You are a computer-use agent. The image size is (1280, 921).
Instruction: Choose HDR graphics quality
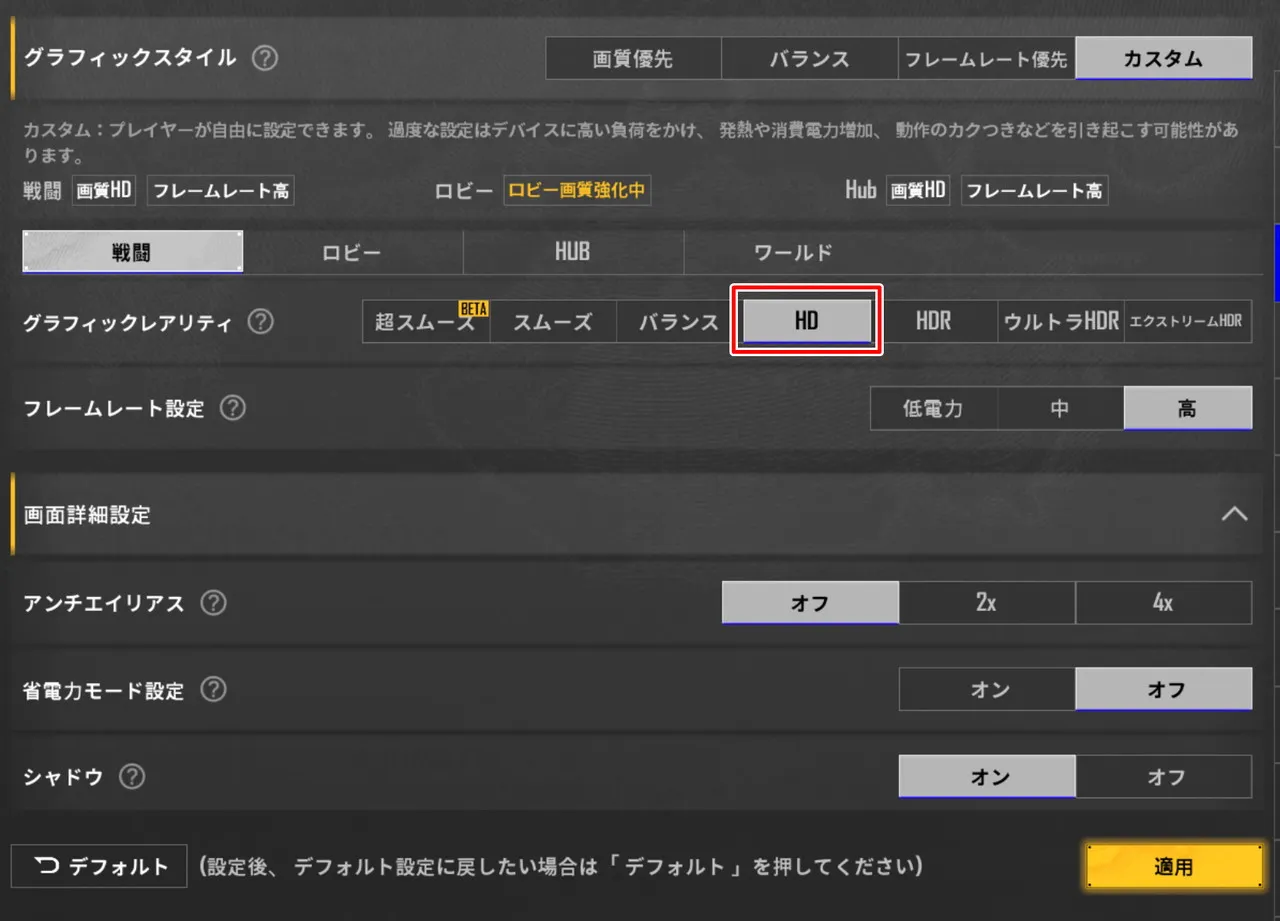pyautogui.click(x=934, y=322)
